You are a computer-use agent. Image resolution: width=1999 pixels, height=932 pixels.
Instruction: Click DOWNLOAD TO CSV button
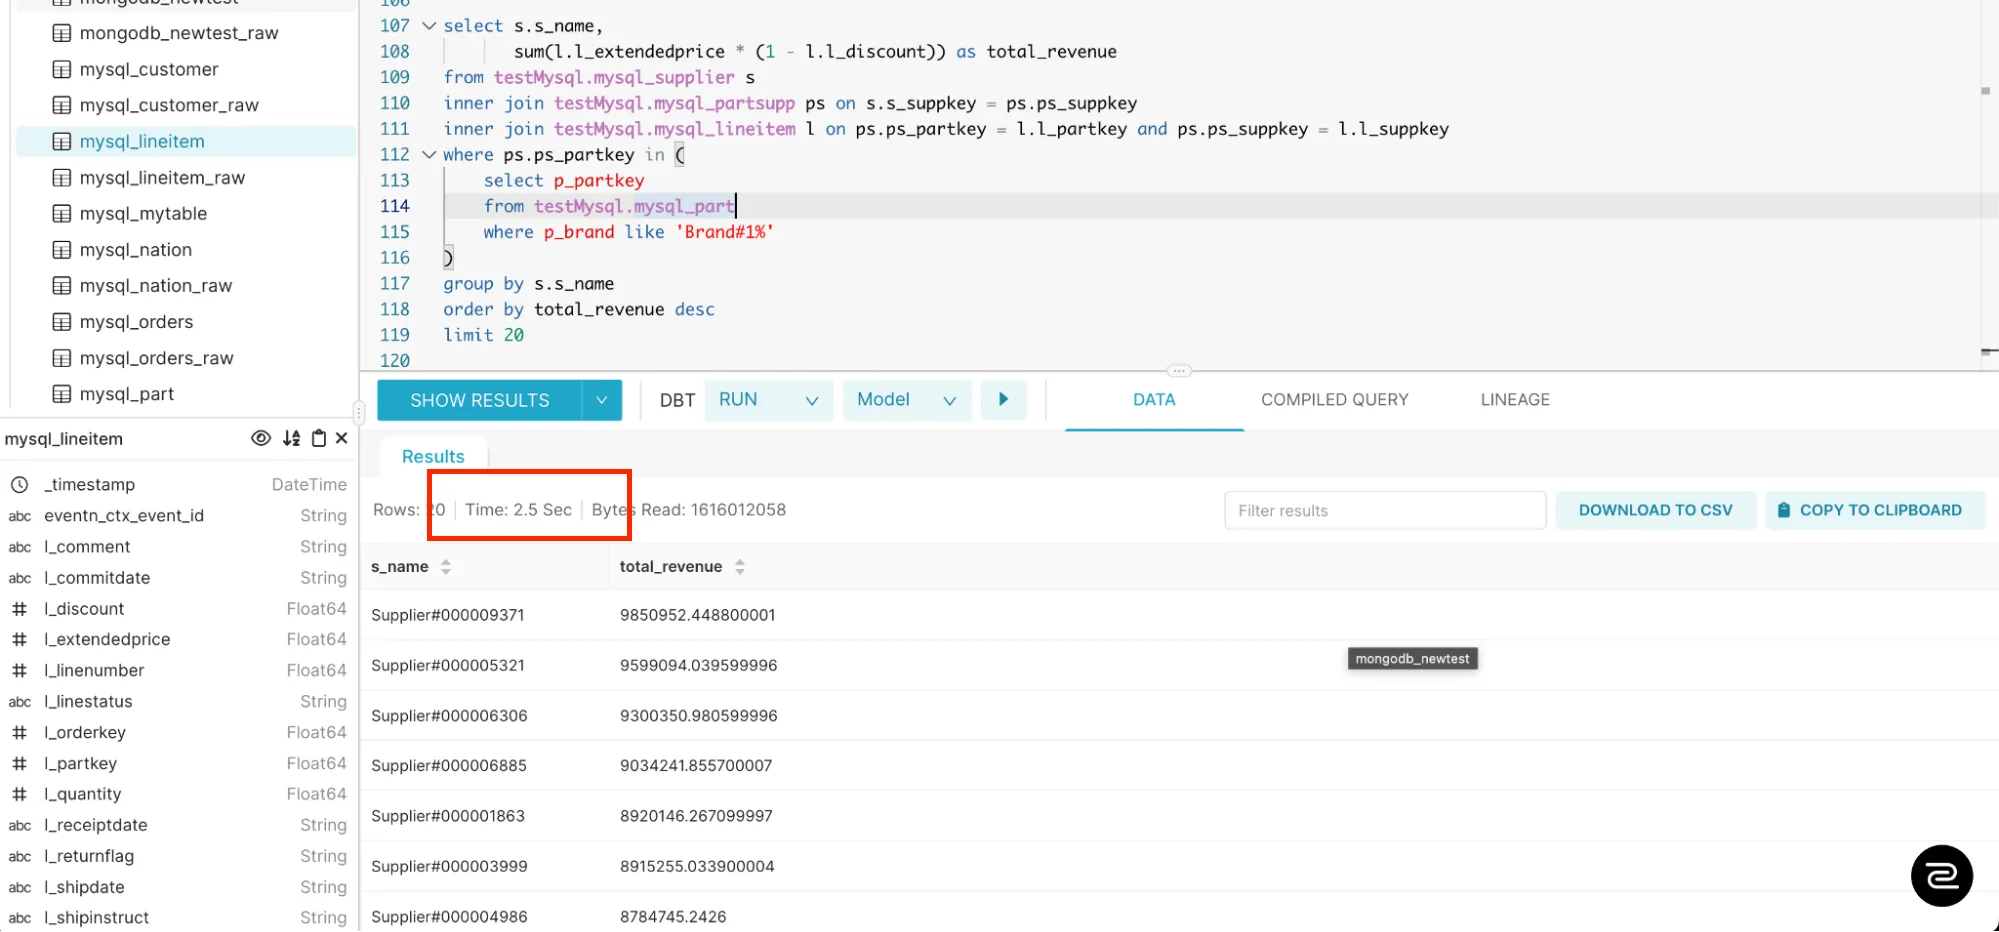1655,510
